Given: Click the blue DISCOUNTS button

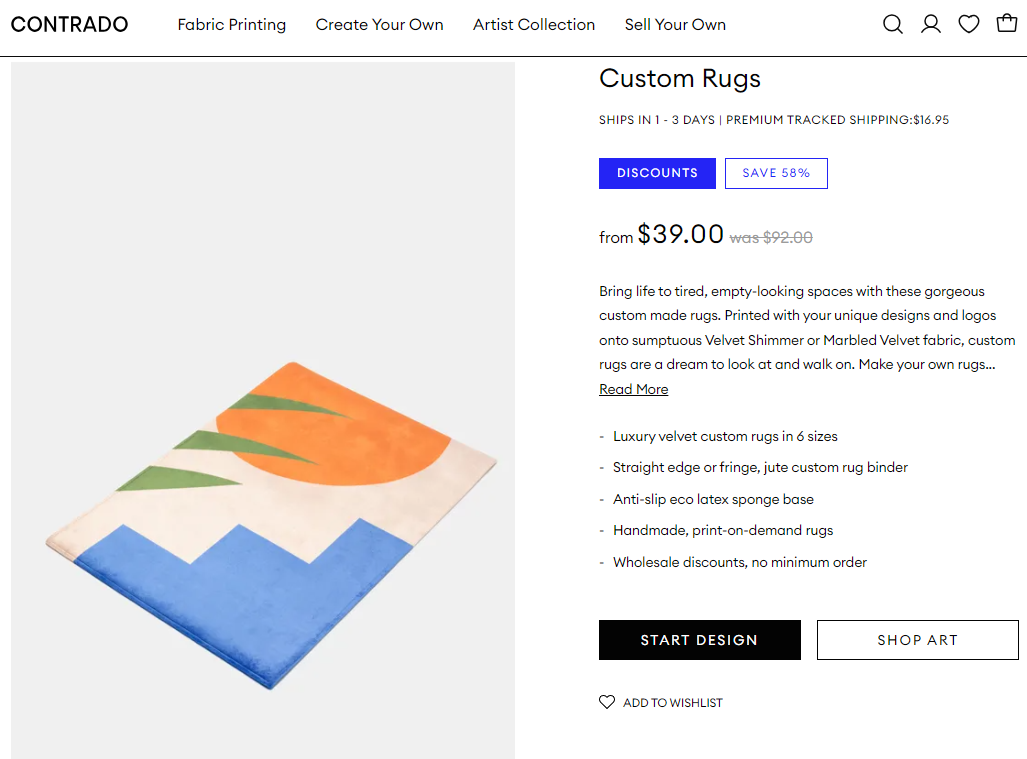Looking at the screenshot, I should [x=657, y=172].
